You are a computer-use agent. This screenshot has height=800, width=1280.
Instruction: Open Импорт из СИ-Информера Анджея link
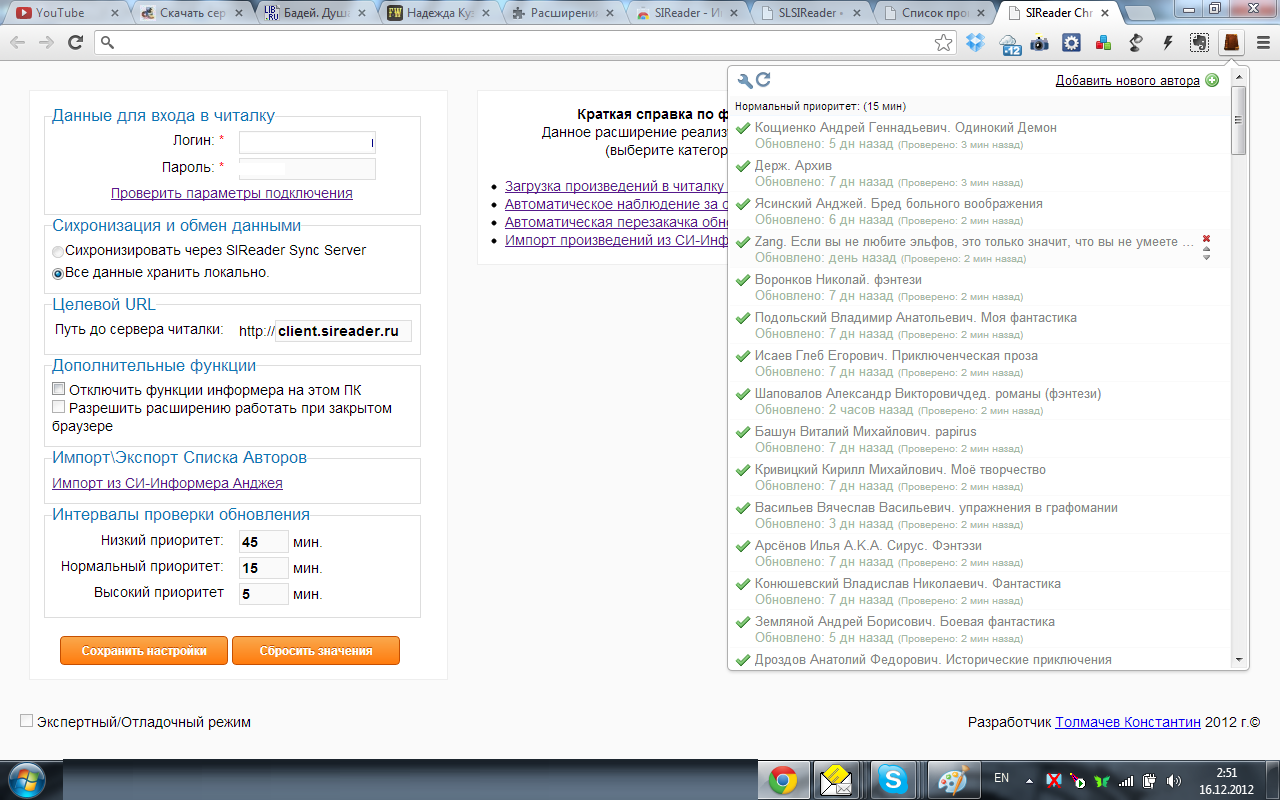point(167,483)
